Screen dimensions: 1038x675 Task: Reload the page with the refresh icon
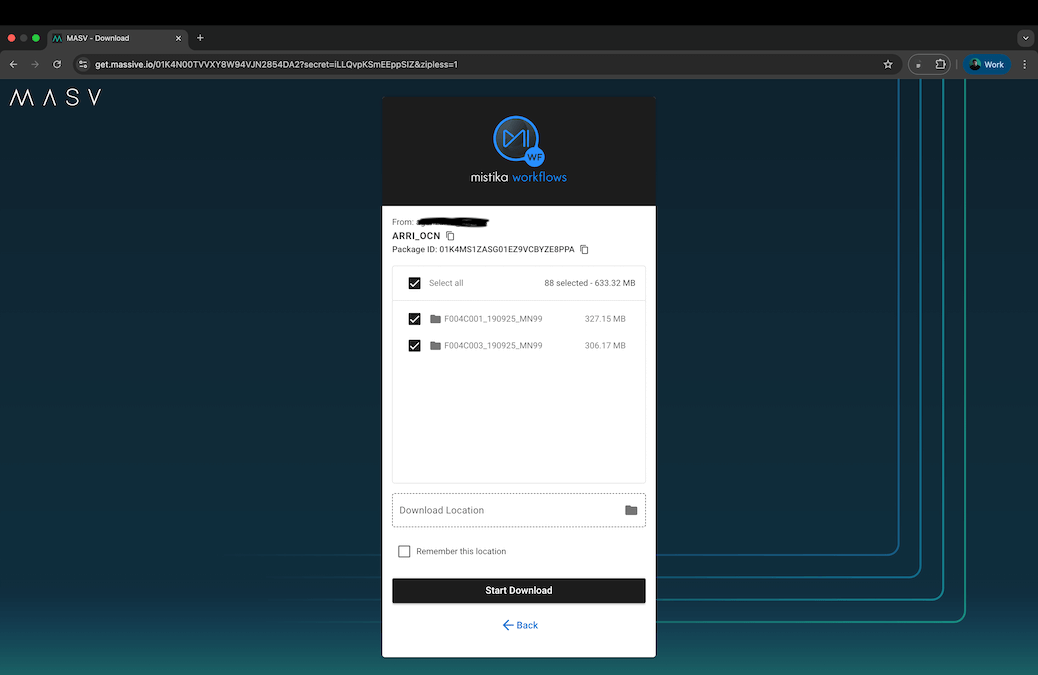57,63
